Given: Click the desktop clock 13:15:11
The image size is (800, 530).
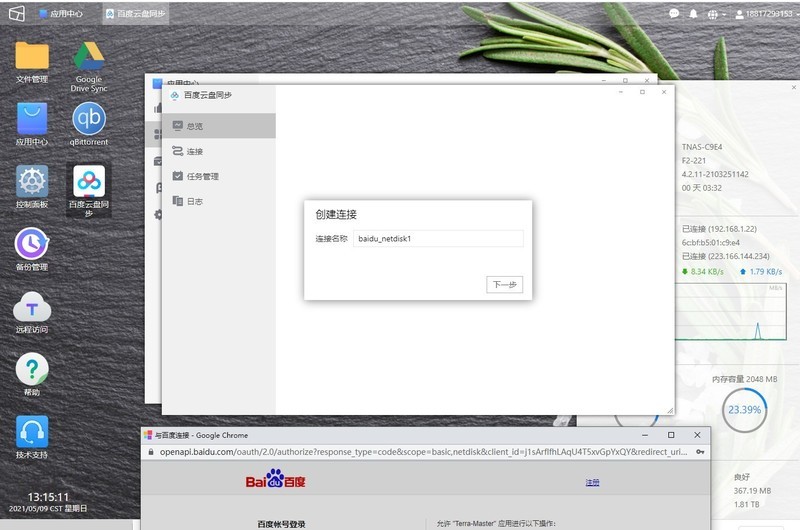Looking at the screenshot, I should click(48, 497).
